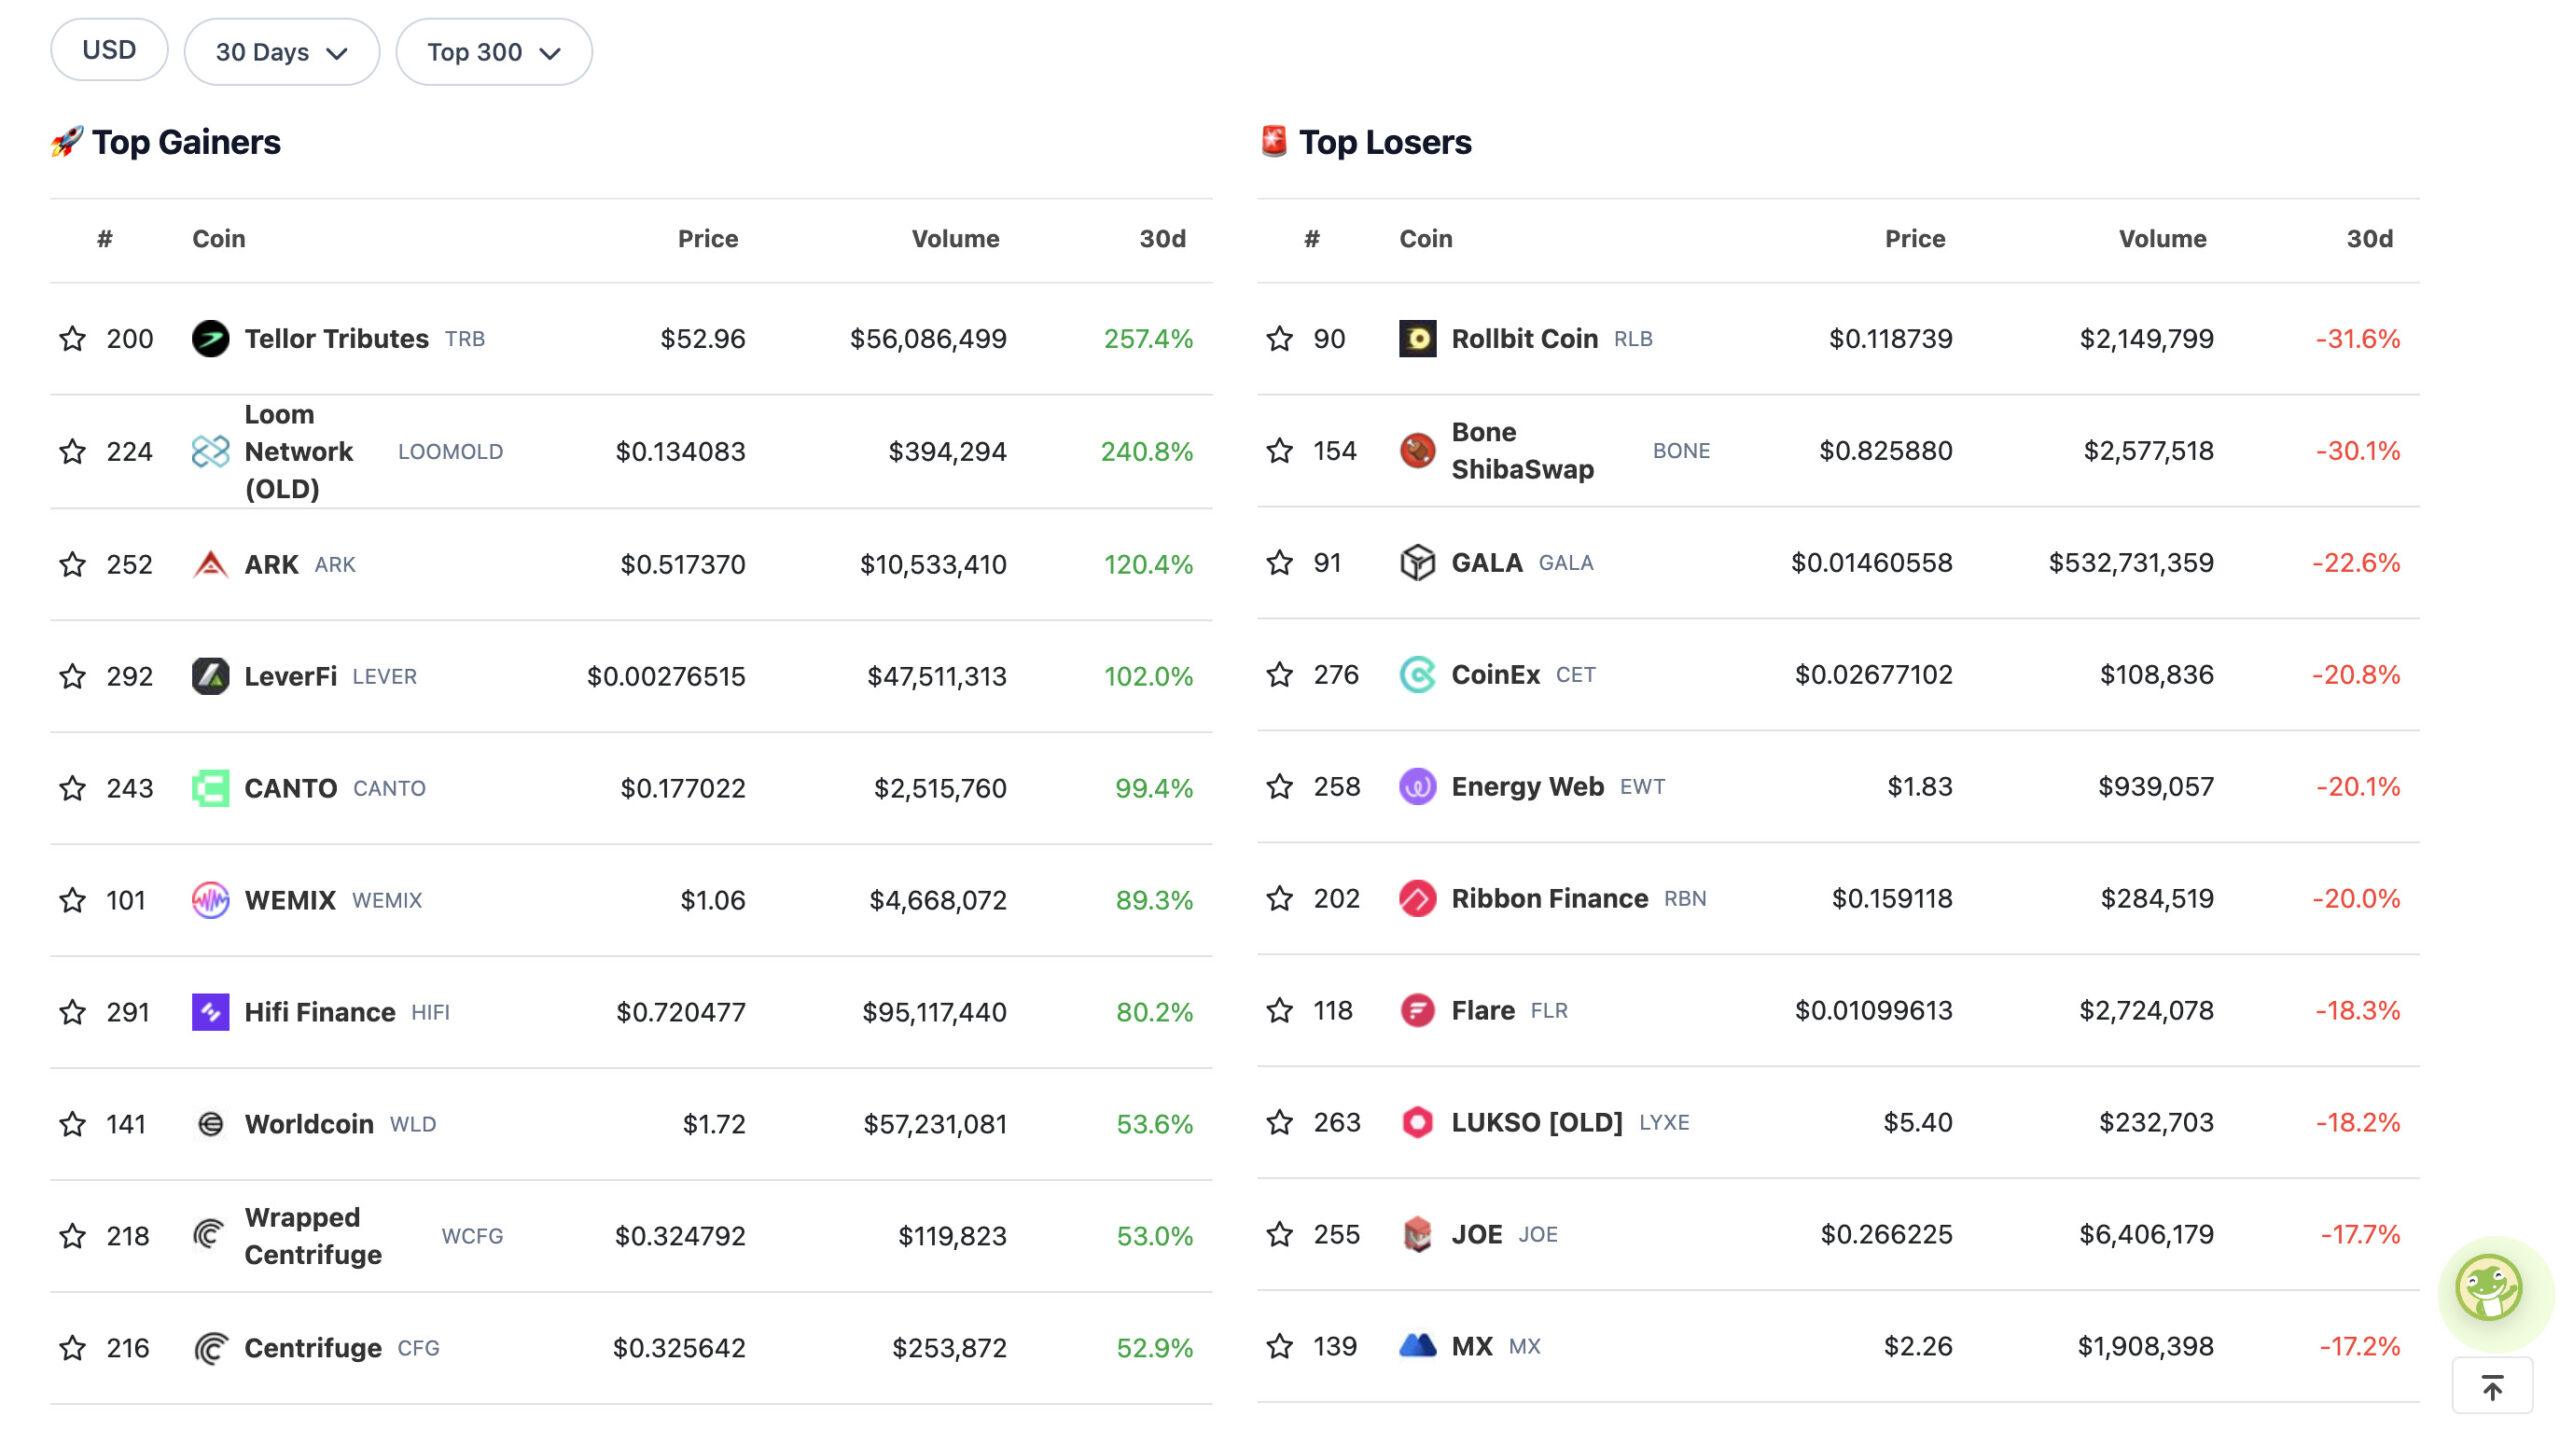Click the GALA coin logo
2560x1431 pixels.
[x=1417, y=563]
